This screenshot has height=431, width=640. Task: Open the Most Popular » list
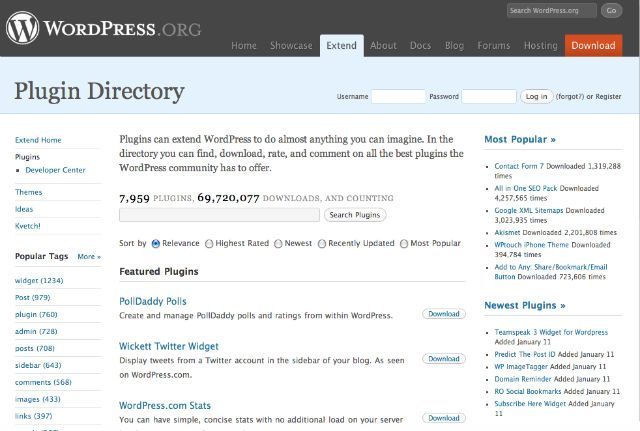coord(520,139)
